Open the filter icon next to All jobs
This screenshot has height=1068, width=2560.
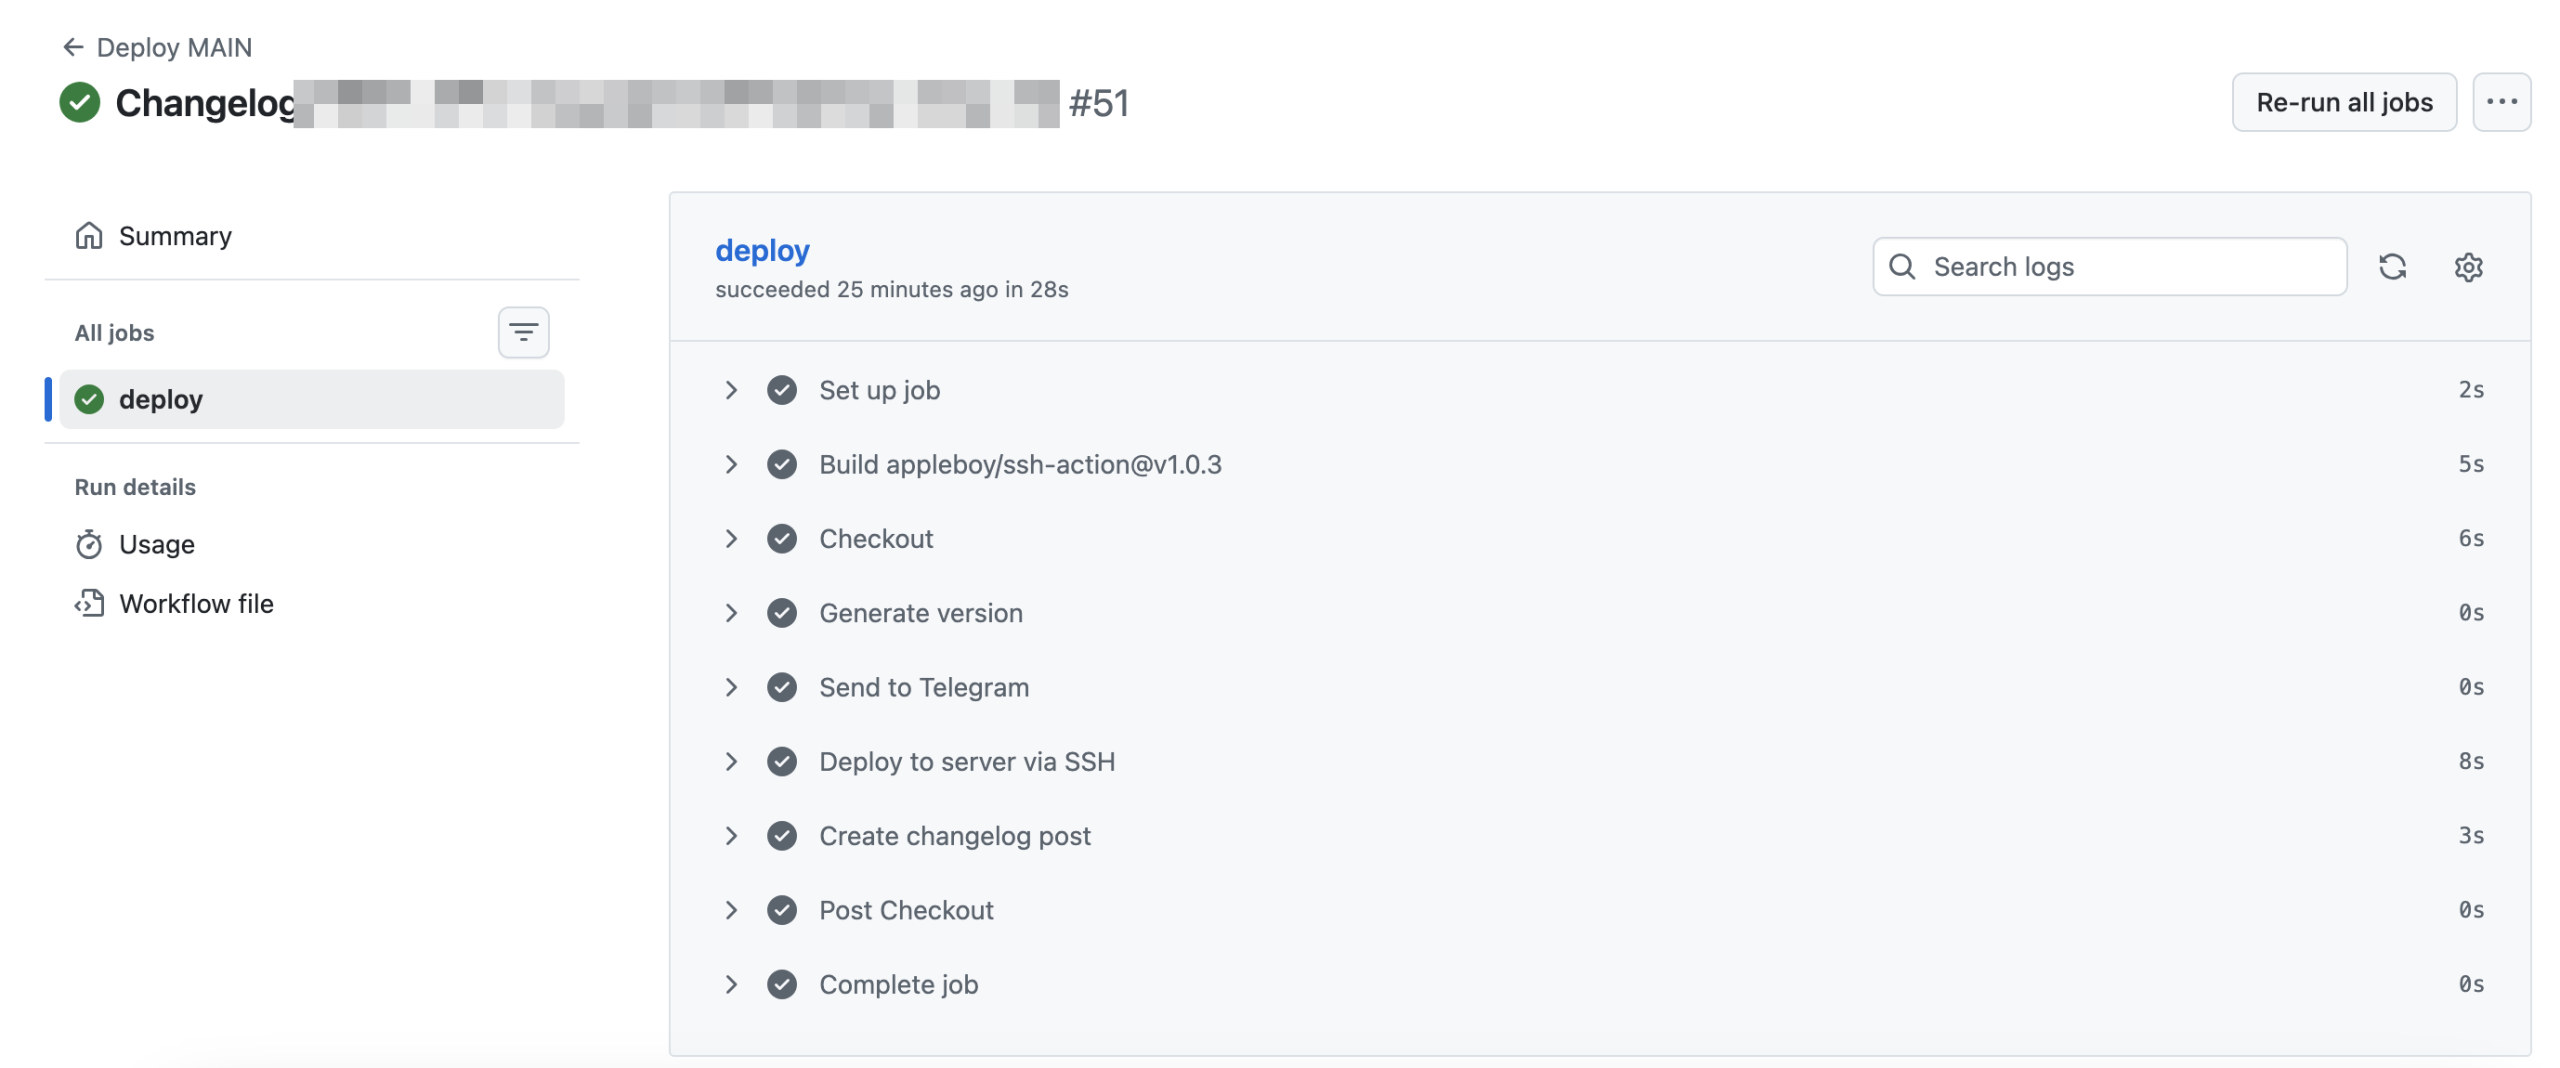tap(523, 332)
